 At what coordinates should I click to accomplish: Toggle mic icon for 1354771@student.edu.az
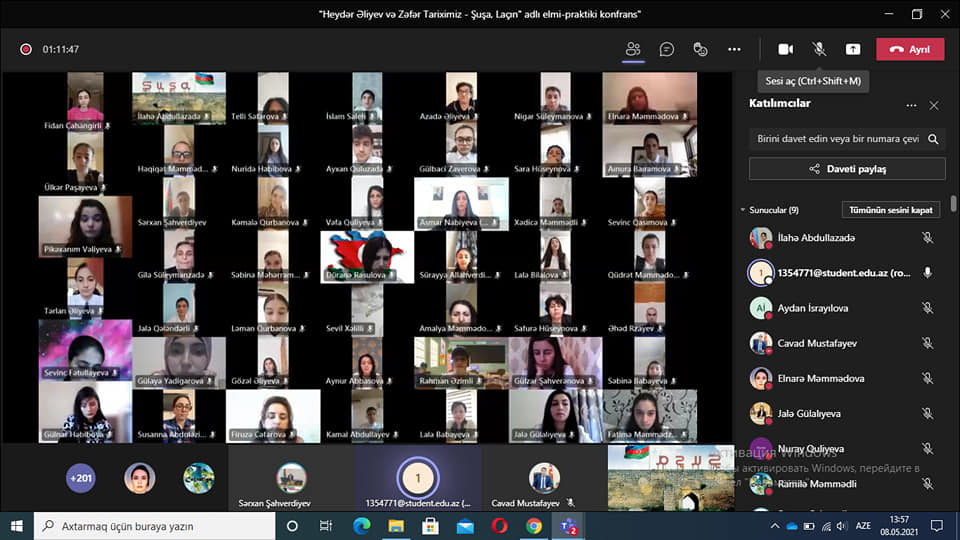tap(928, 273)
